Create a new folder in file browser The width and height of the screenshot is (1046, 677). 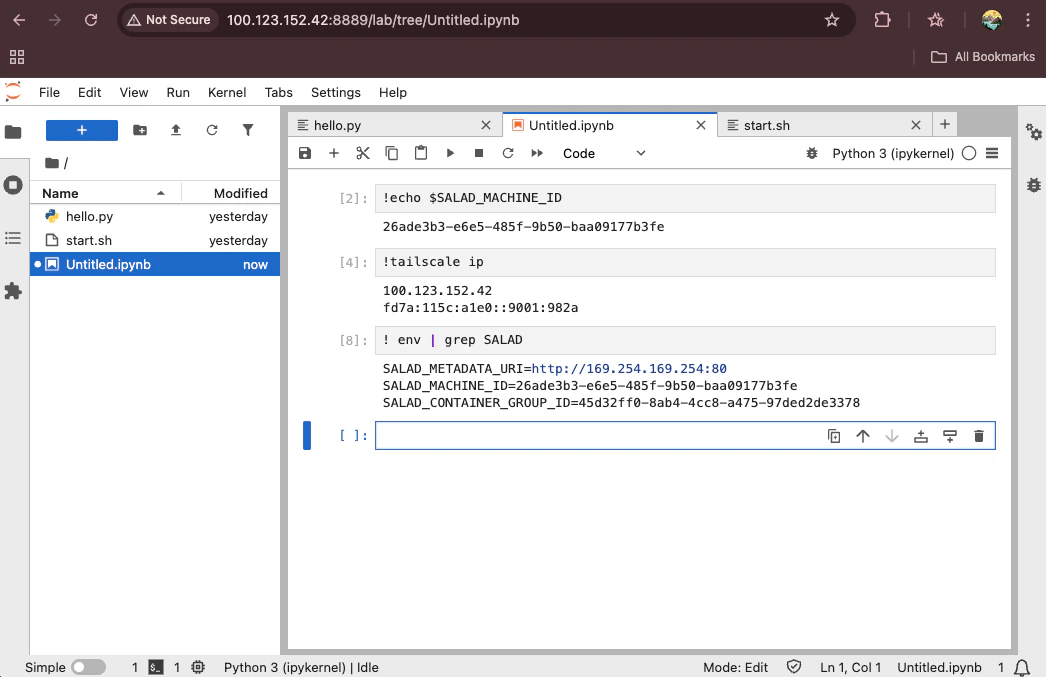140,130
